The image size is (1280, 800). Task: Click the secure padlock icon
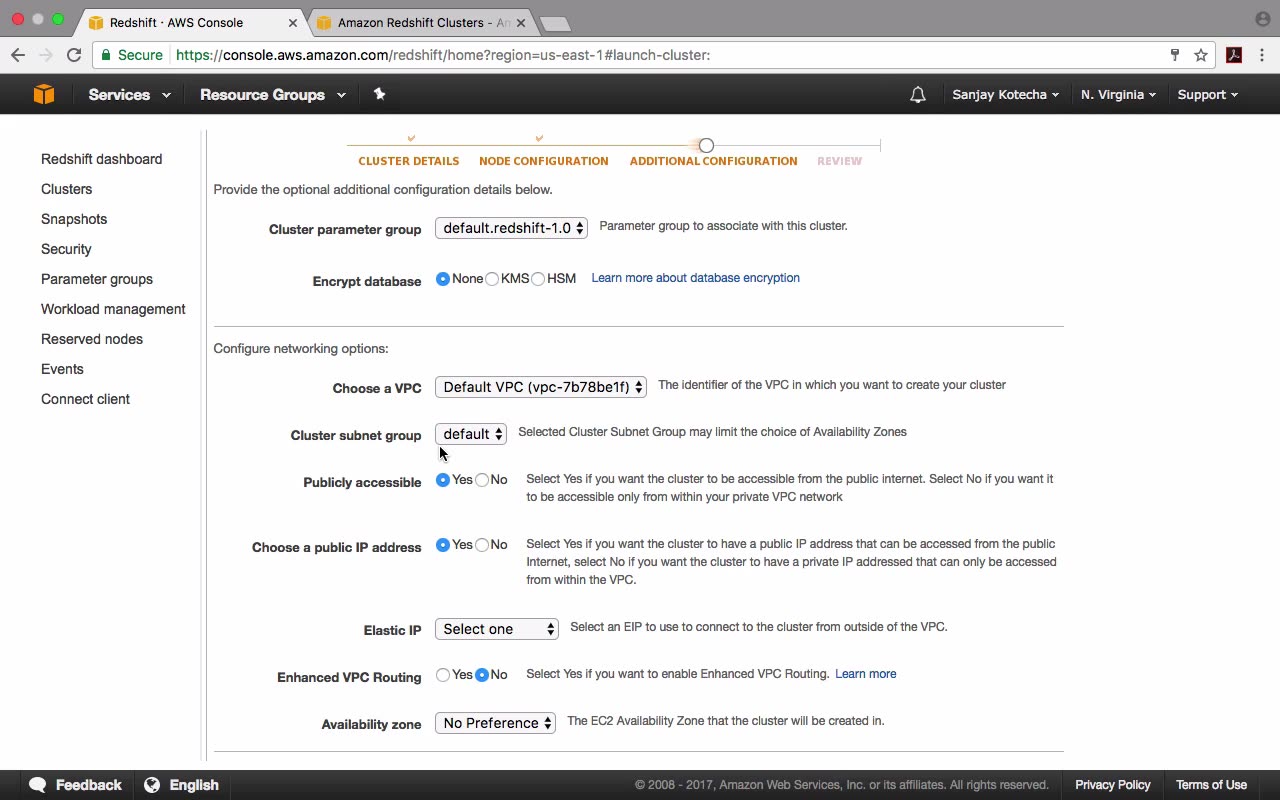105,55
